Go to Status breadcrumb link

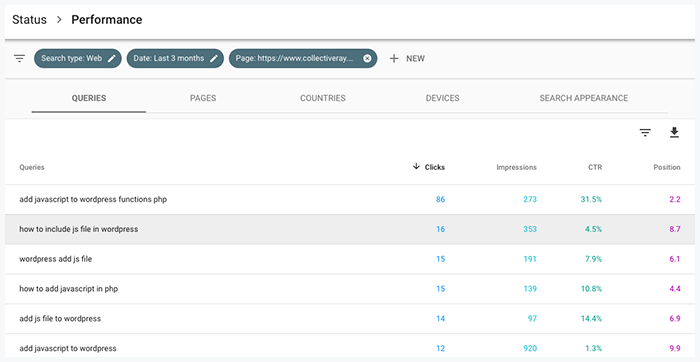point(29,20)
